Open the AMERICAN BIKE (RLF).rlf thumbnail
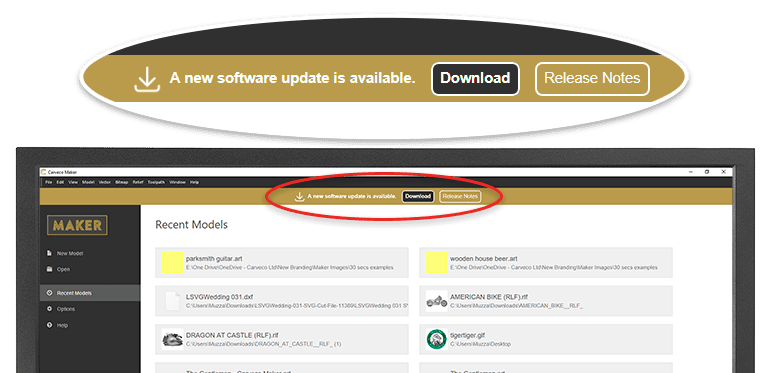772x373 pixels. [x=436, y=301]
